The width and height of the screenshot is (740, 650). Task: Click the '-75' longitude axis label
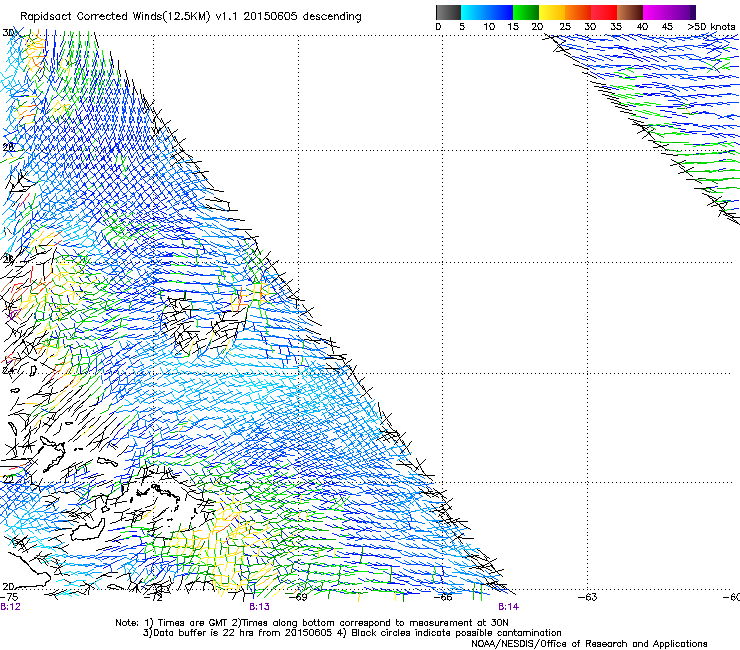[9, 597]
